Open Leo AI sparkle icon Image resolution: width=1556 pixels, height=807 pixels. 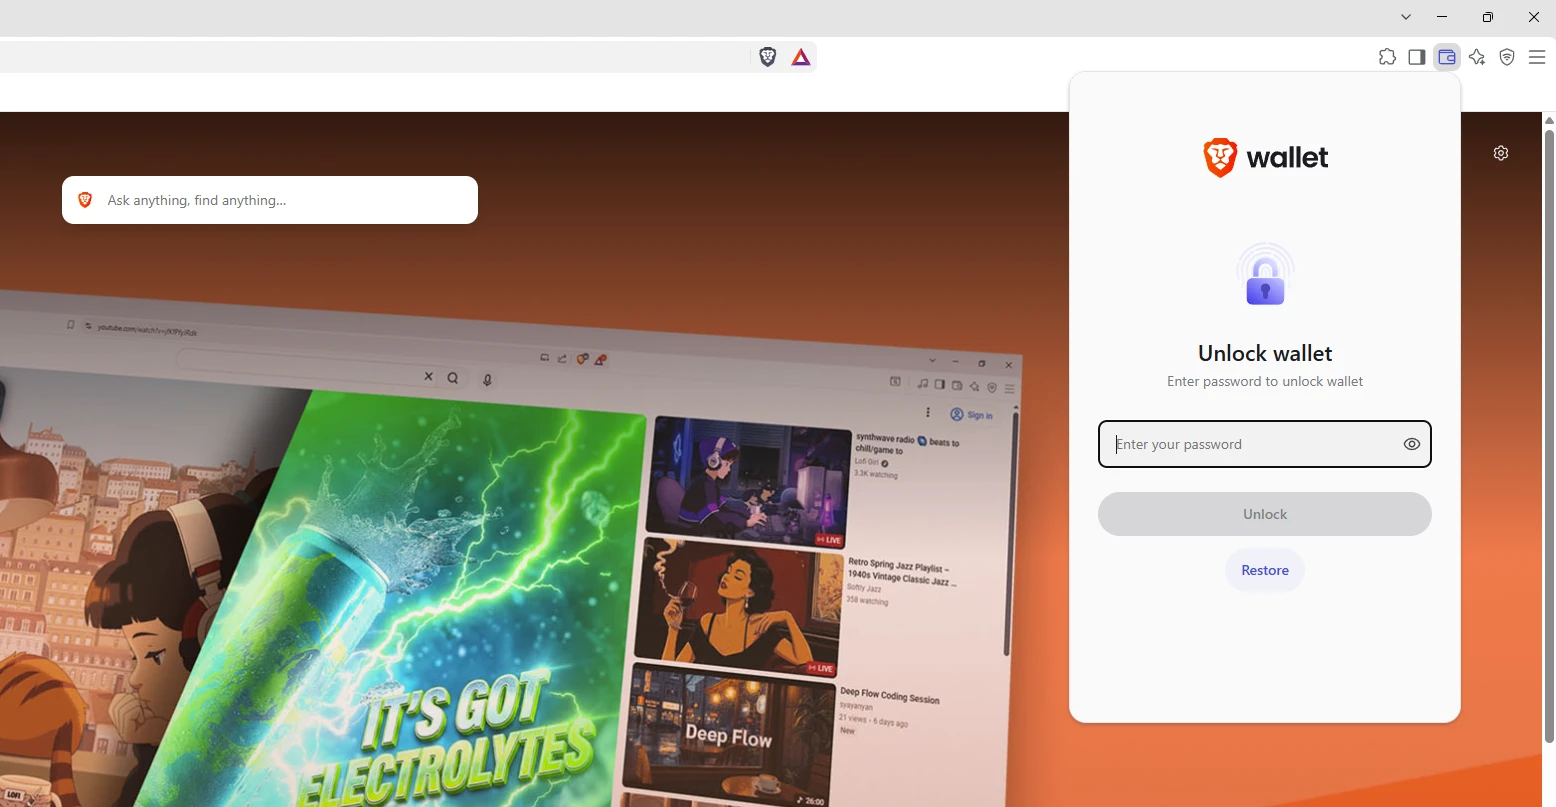1477,57
